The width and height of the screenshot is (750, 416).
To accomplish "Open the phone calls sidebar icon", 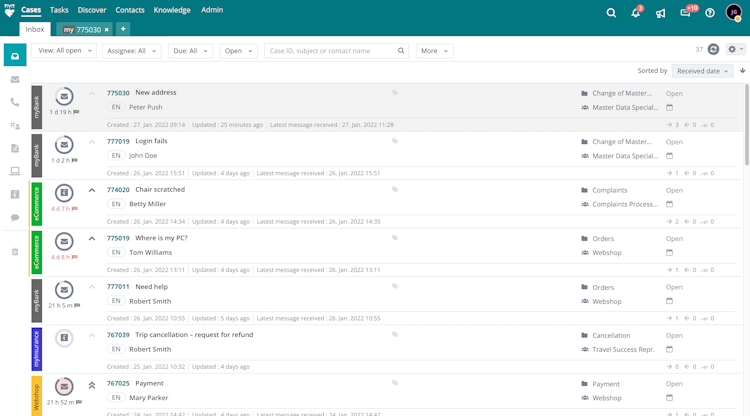I will (x=15, y=102).
